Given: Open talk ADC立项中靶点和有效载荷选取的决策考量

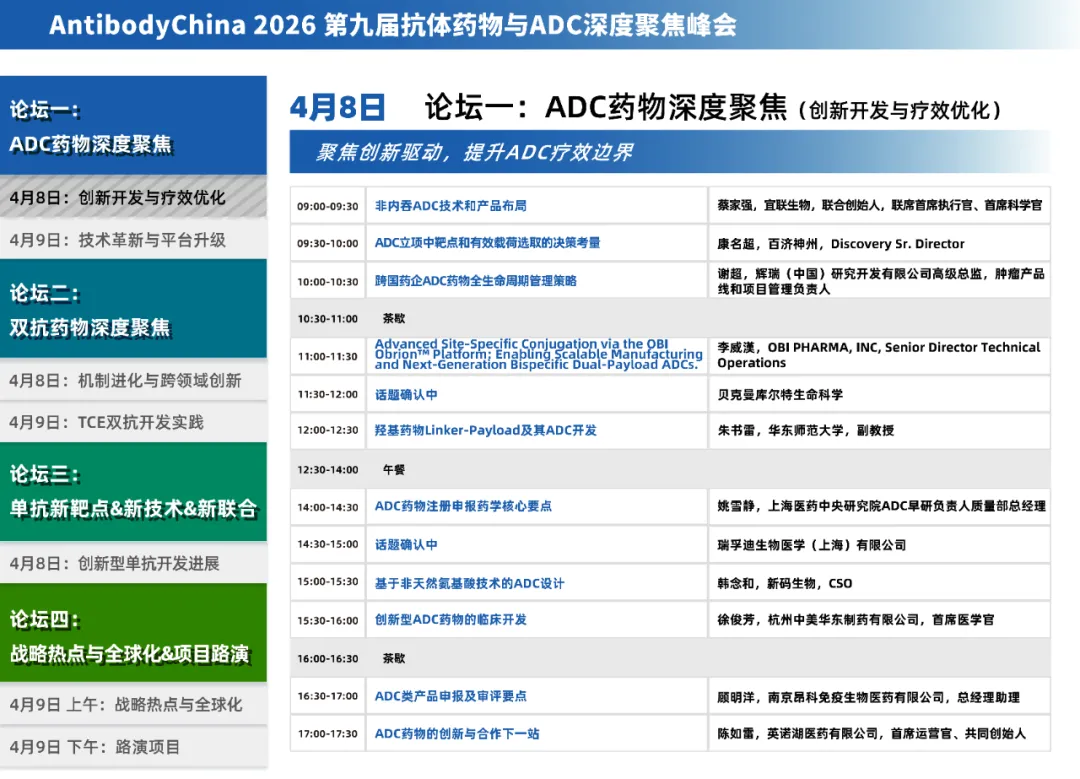Looking at the screenshot, I should [x=487, y=242].
